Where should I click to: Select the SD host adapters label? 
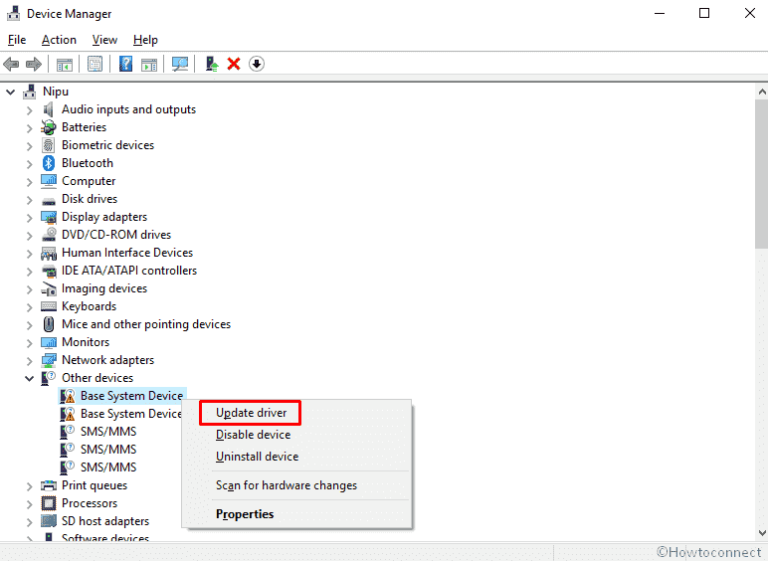pos(105,521)
